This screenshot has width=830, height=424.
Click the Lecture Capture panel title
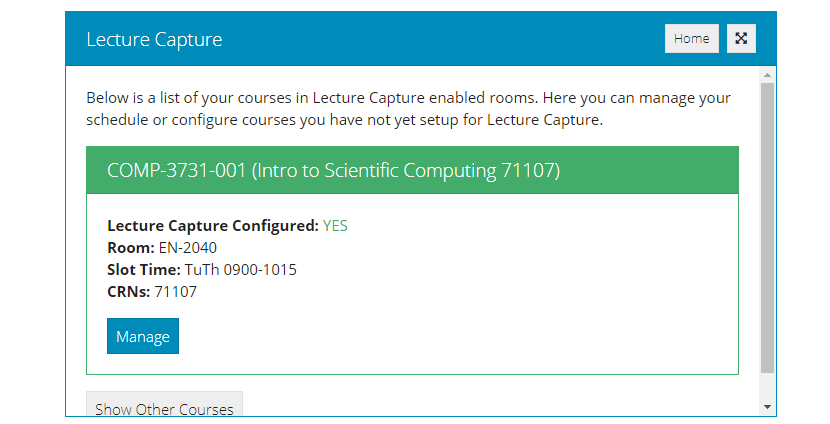(x=154, y=39)
